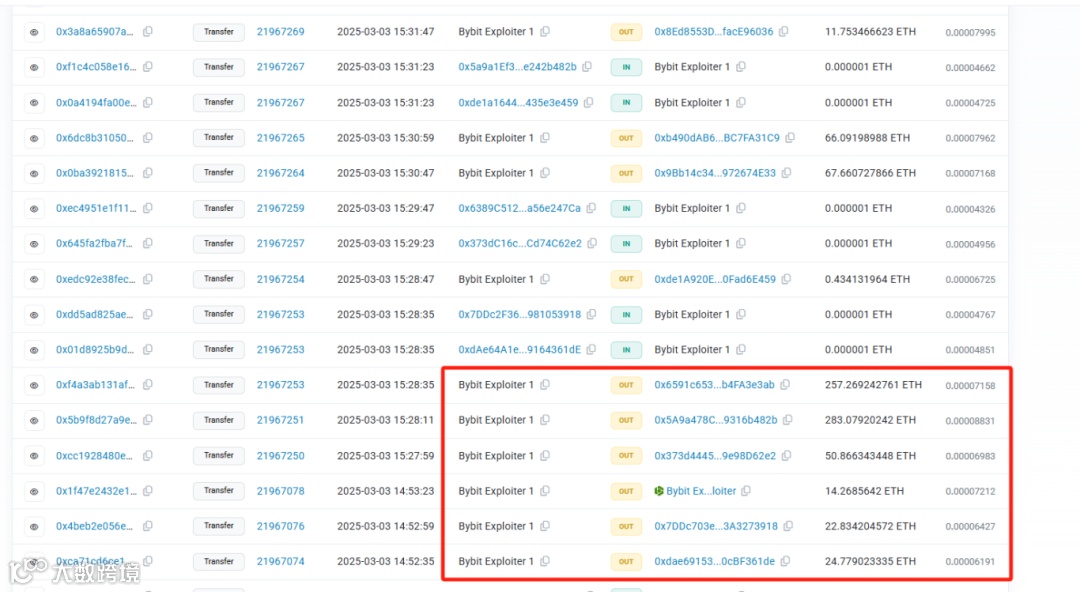This screenshot has width=1080, height=592.
Task: View block 21967259
Action: [x=280, y=208]
